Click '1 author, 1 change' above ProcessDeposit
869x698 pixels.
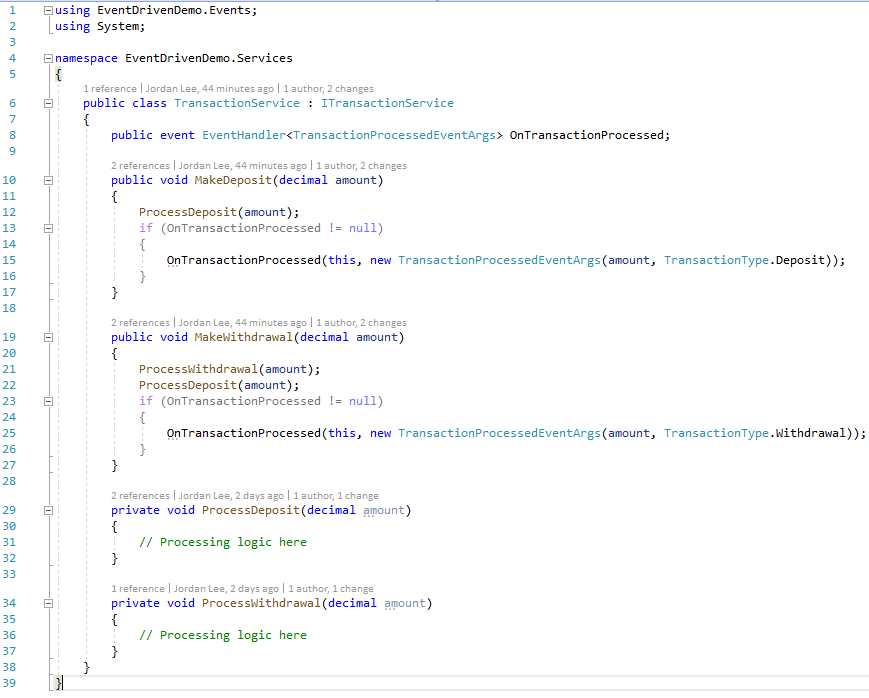point(336,496)
